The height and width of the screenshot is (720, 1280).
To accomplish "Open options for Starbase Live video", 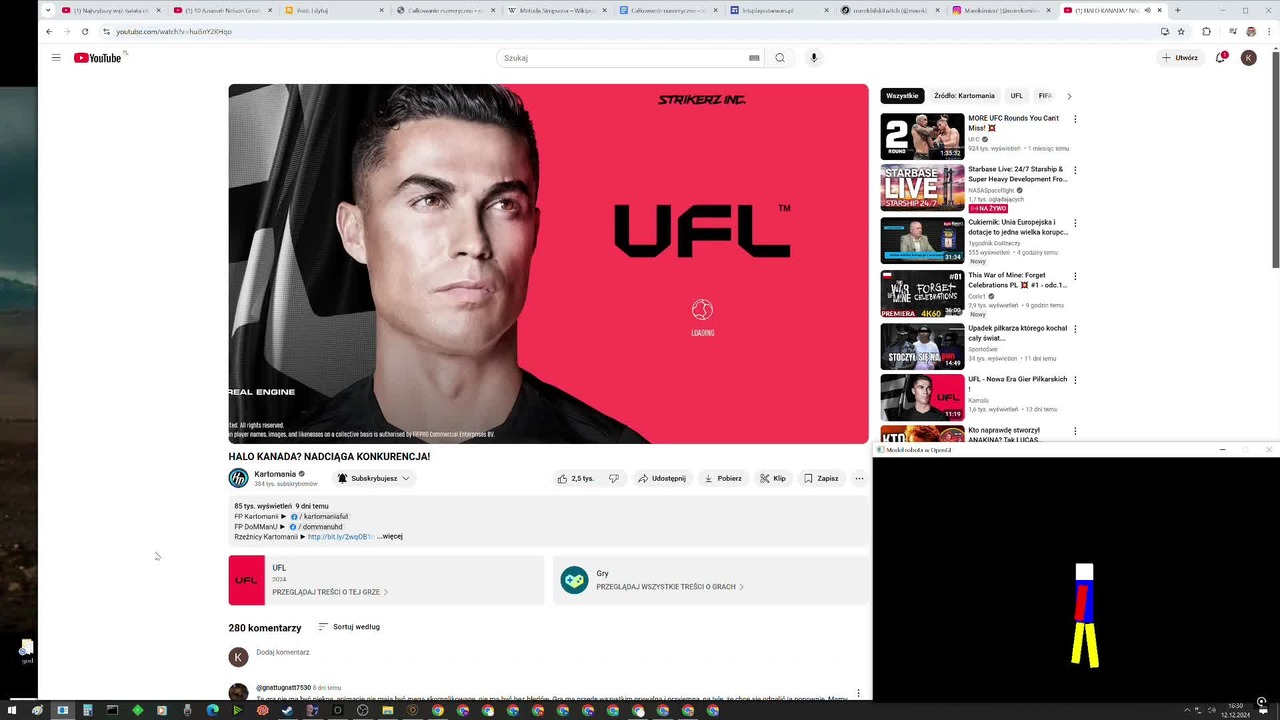I will pos(1075,170).
